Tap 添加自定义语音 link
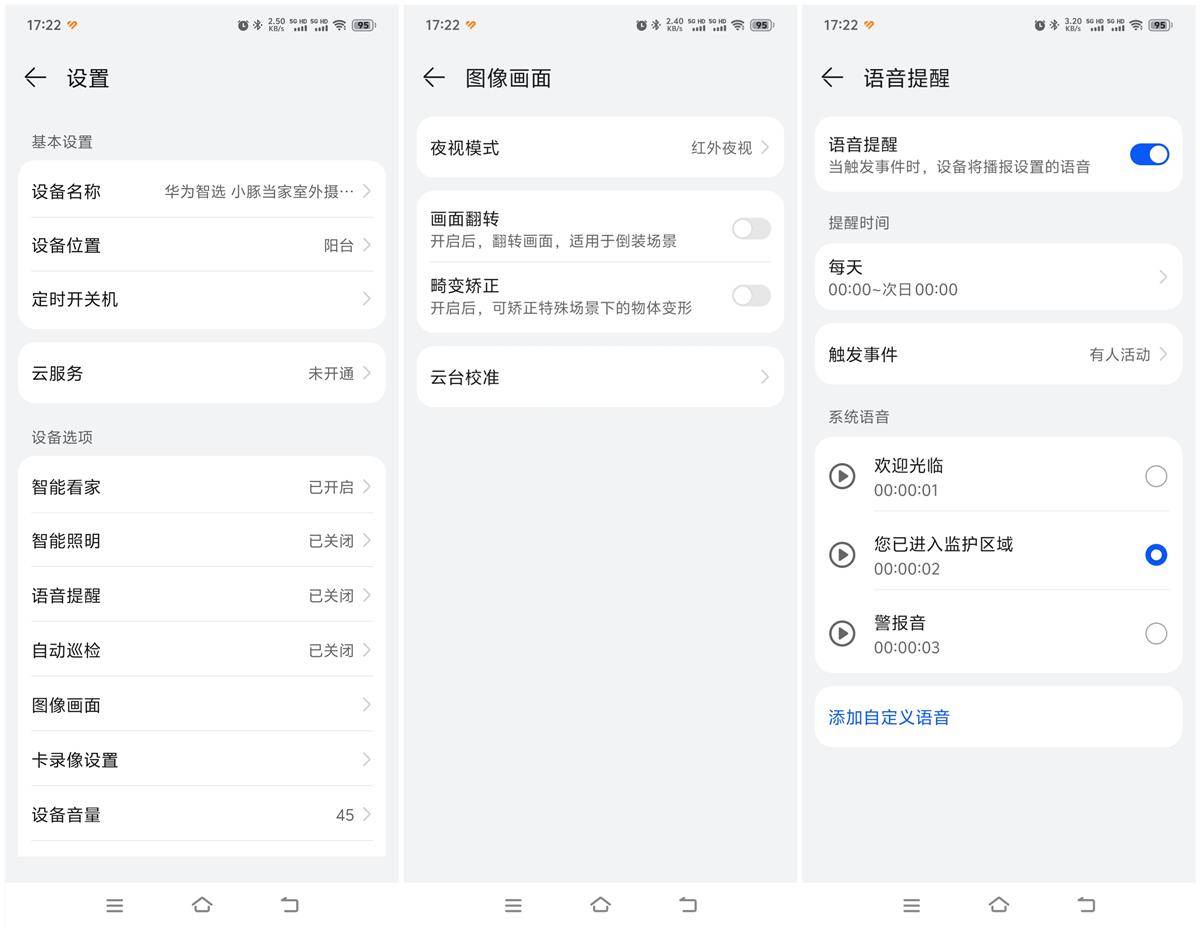 tap(889, 717)
